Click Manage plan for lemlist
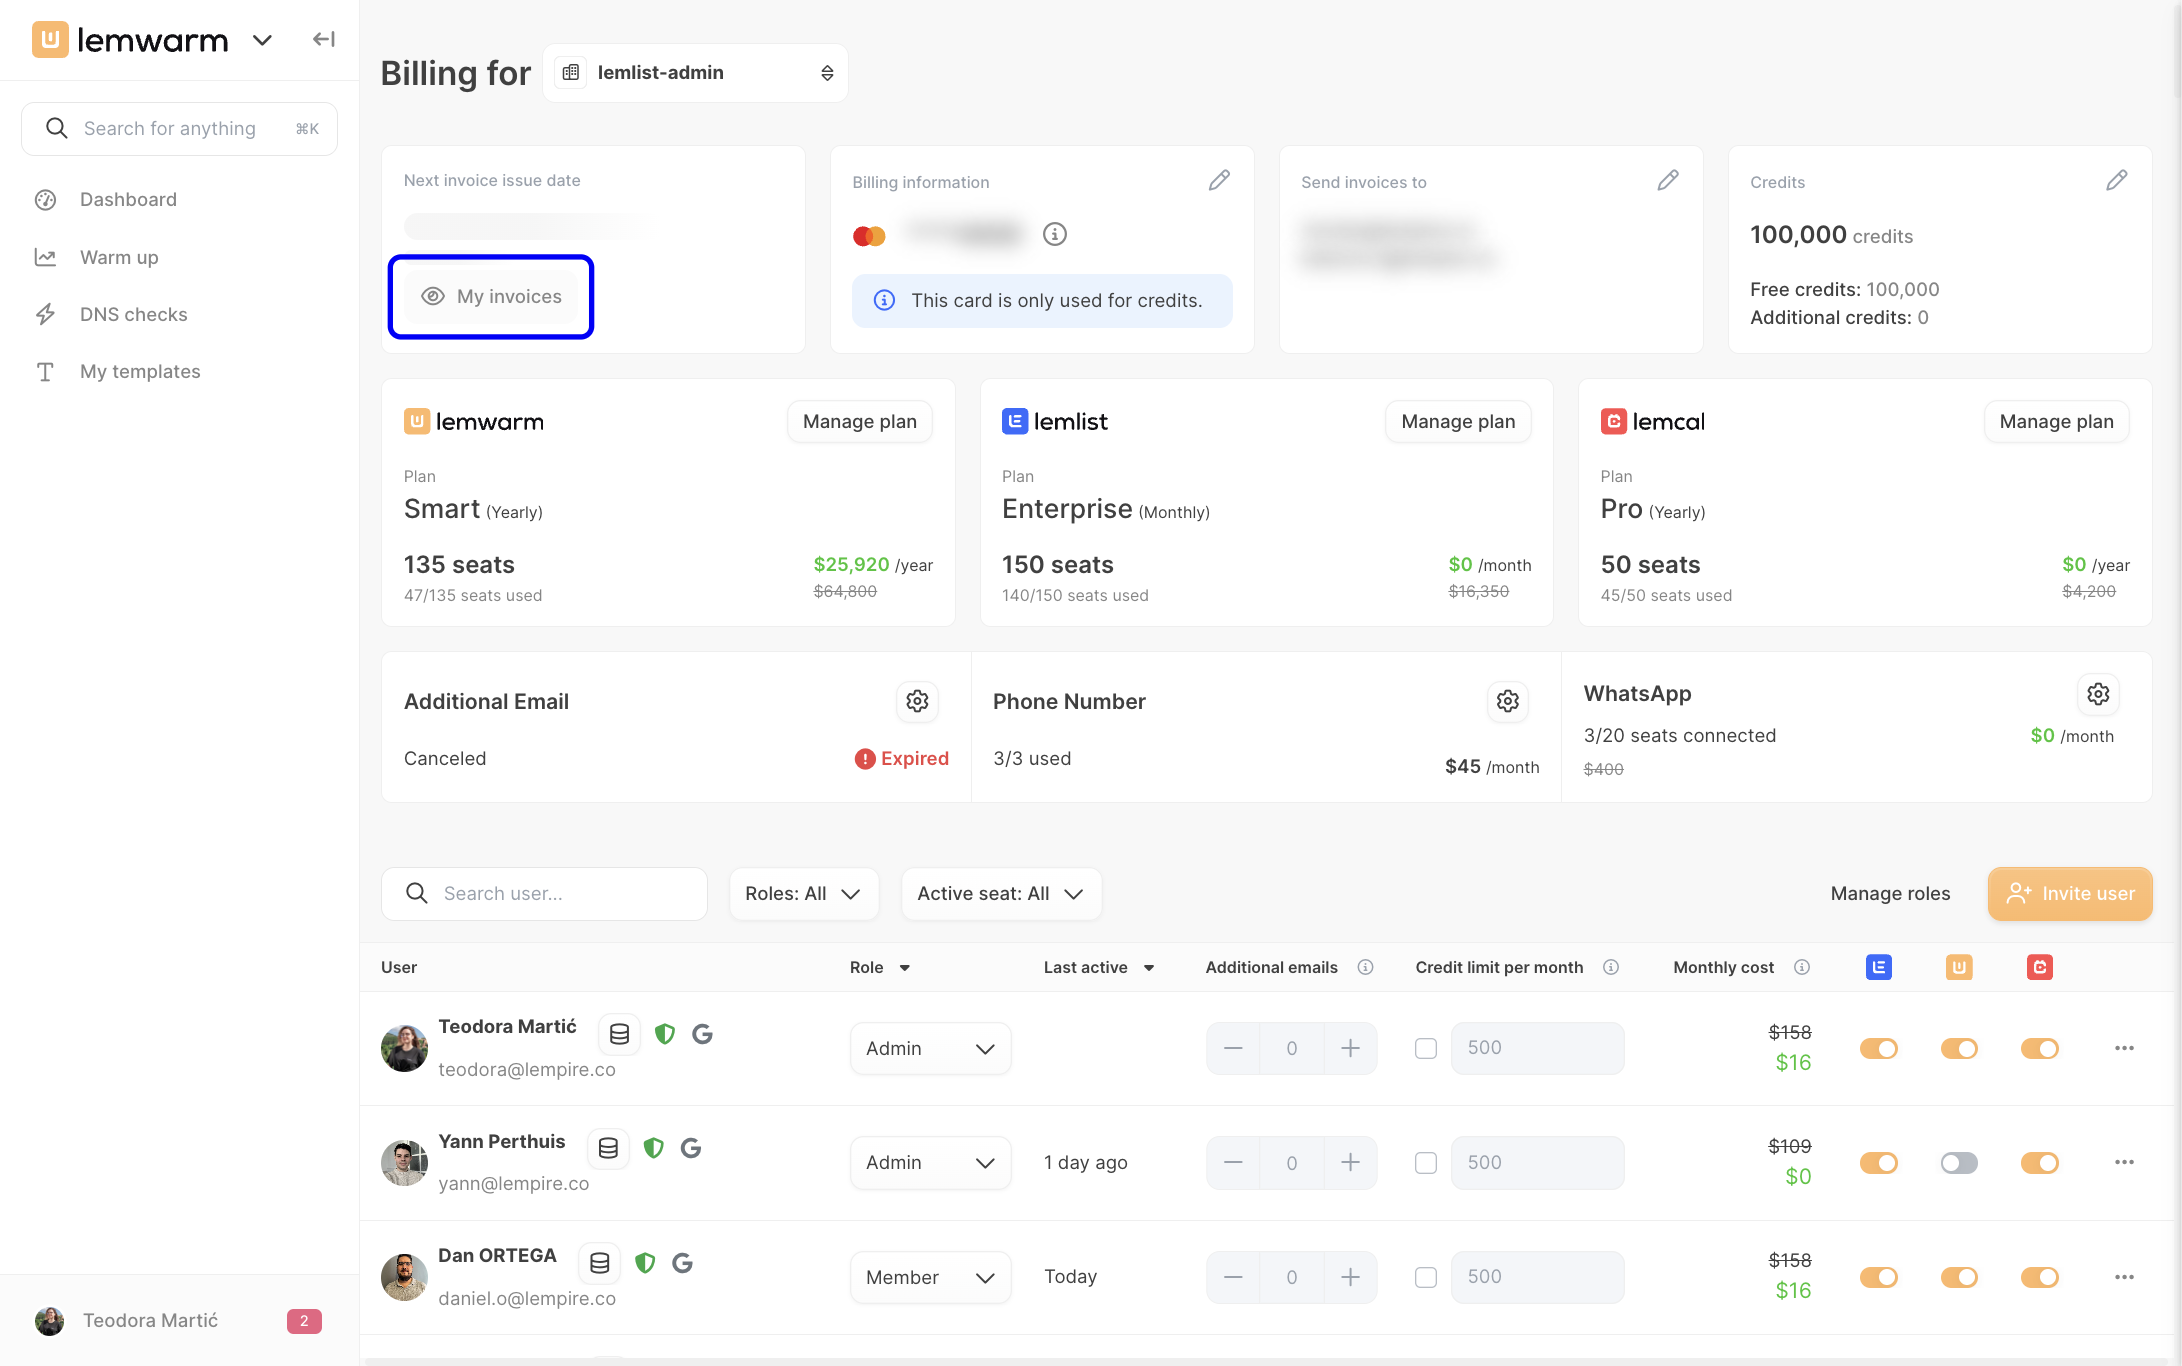 coord(1458,422)
